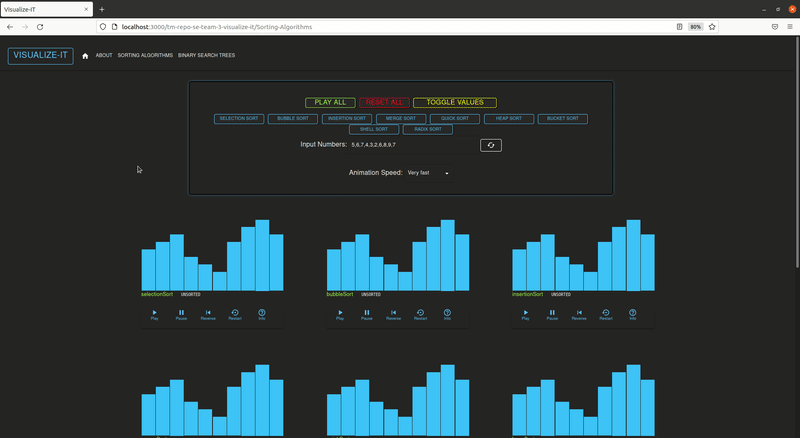Open Pocket save icon
This screenshot has width=800, height=438.
tap(775, 27)
